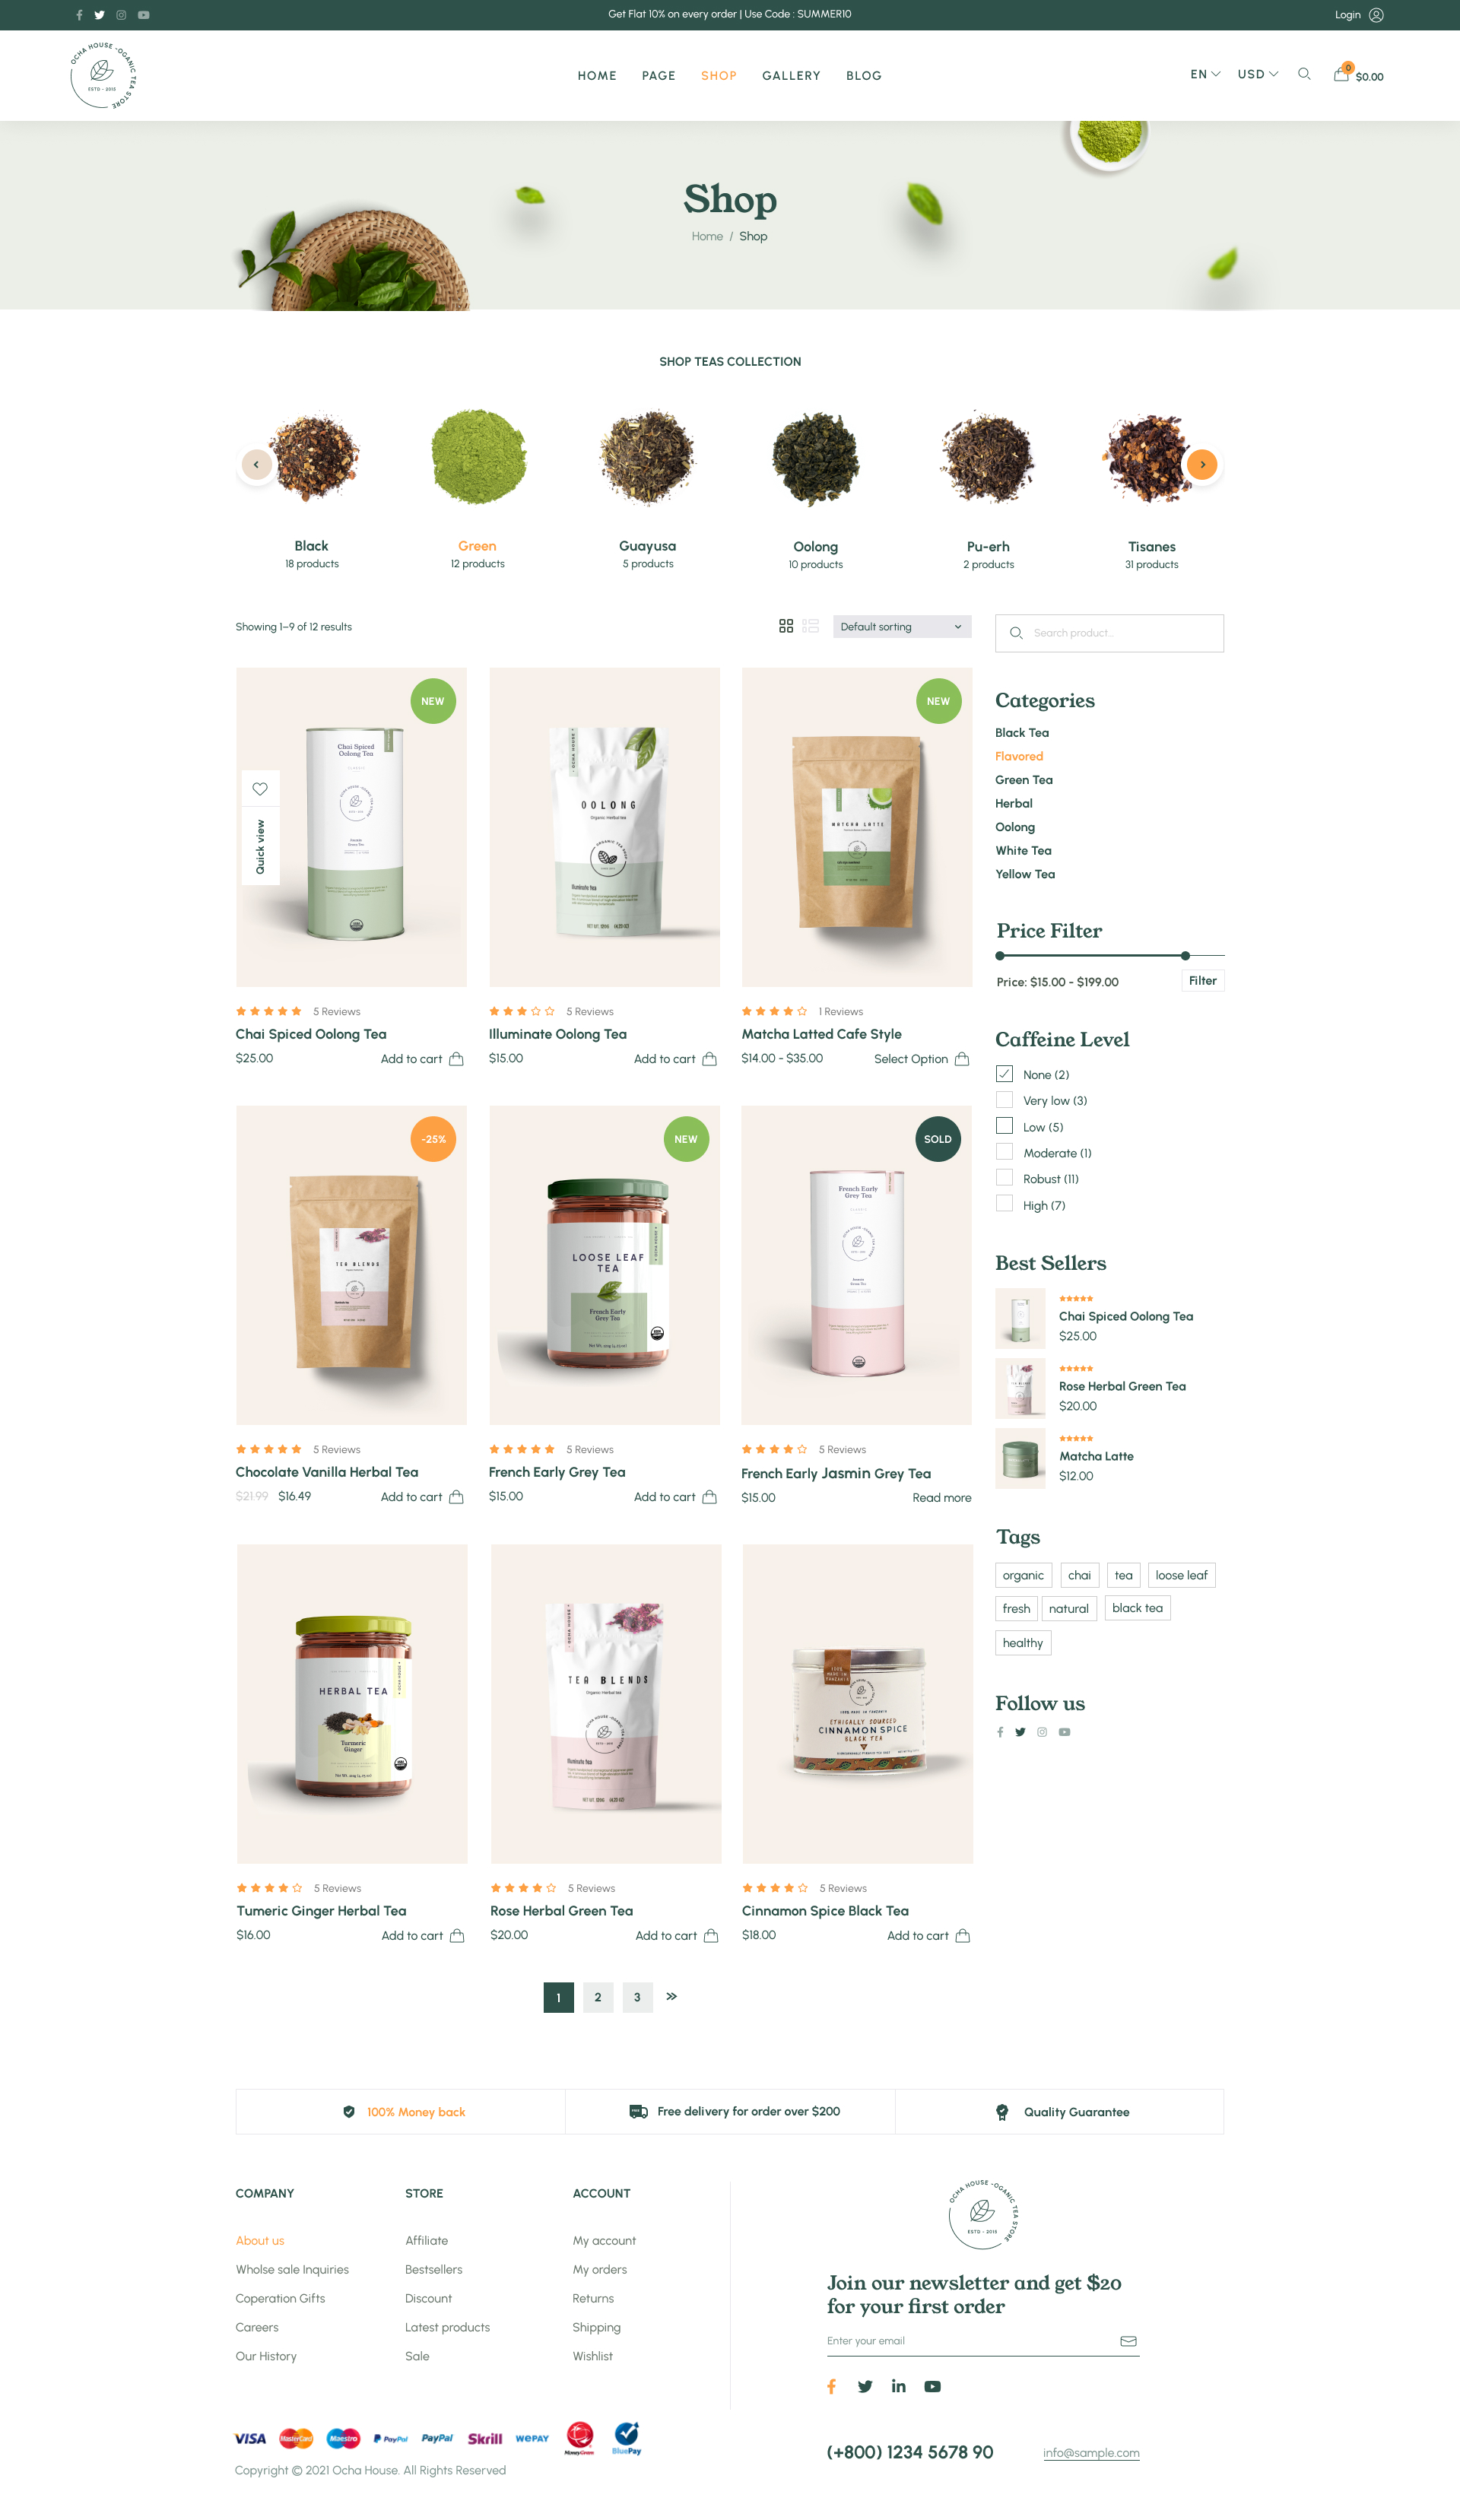Open the Default sorting dropdown
This screenshot has height=2520, width=1460.
click(x=902, y=626)
